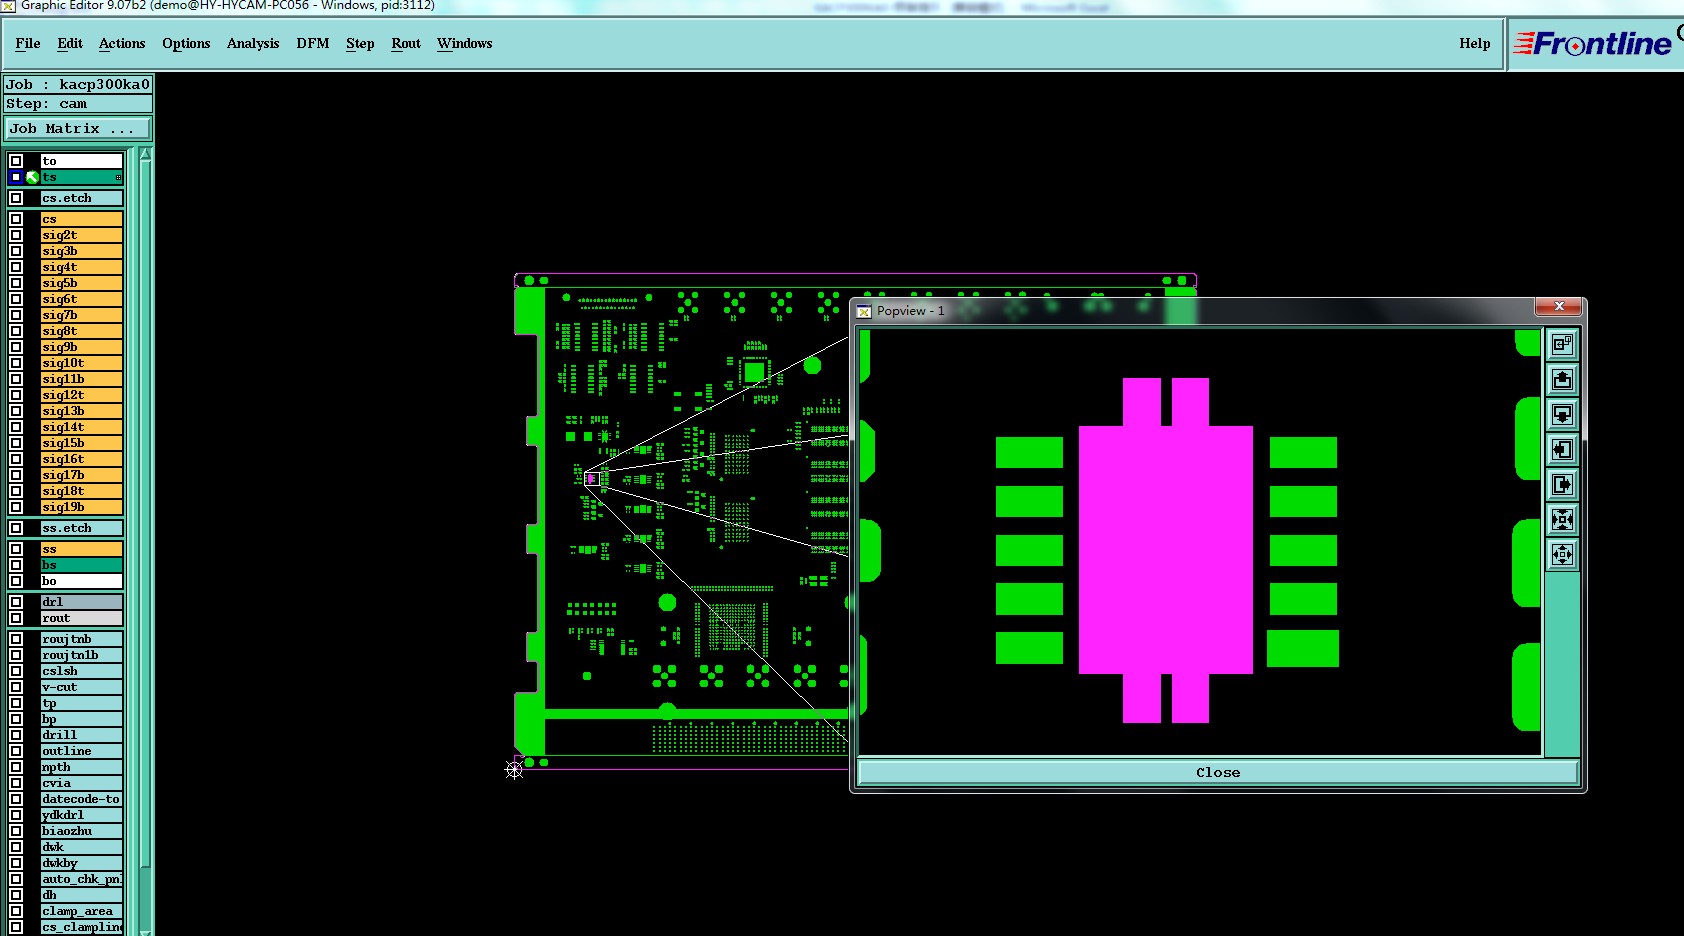
Task: Open the Step menu
Action: click(x=360, y=43)
